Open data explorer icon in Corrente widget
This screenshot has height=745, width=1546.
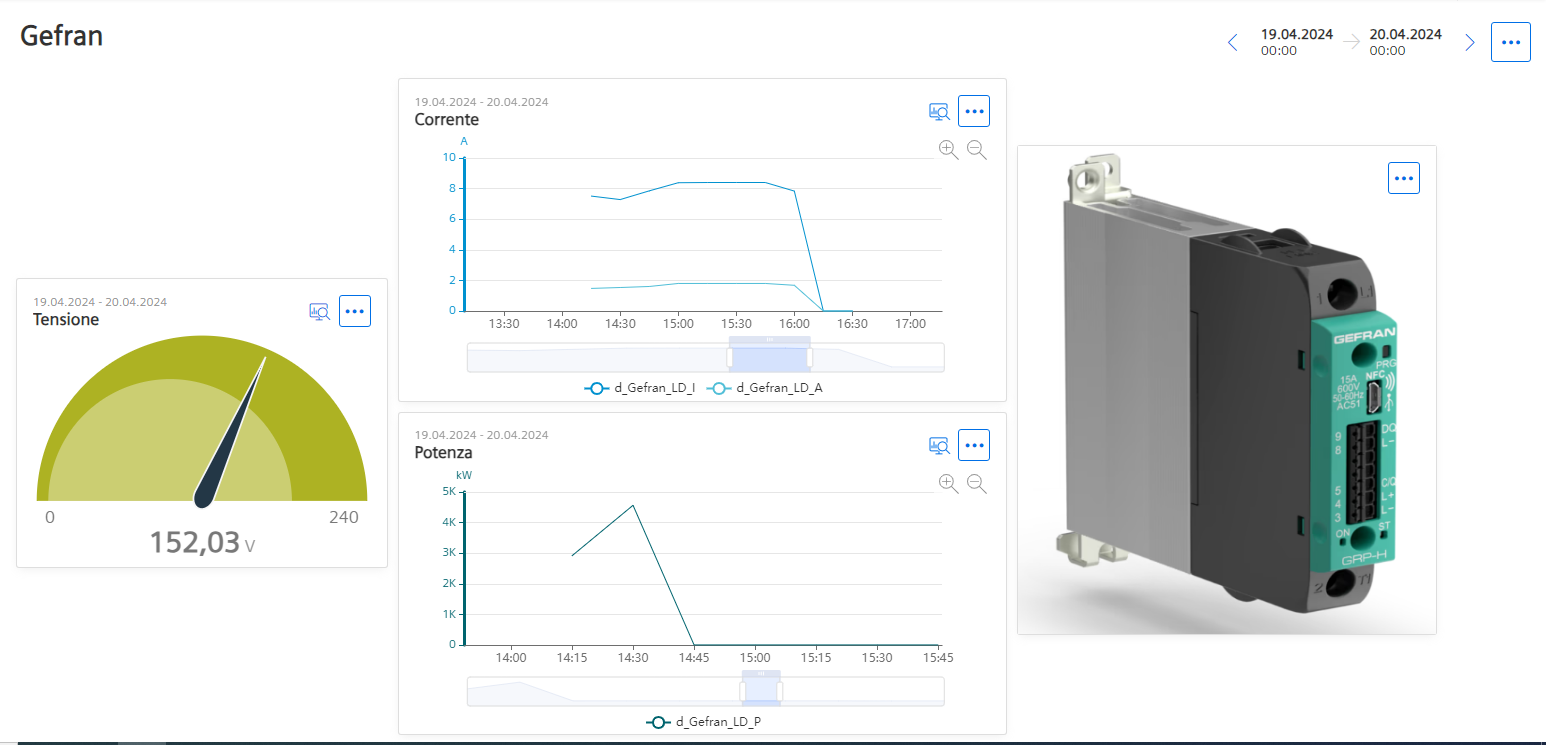tap(938, 112)
